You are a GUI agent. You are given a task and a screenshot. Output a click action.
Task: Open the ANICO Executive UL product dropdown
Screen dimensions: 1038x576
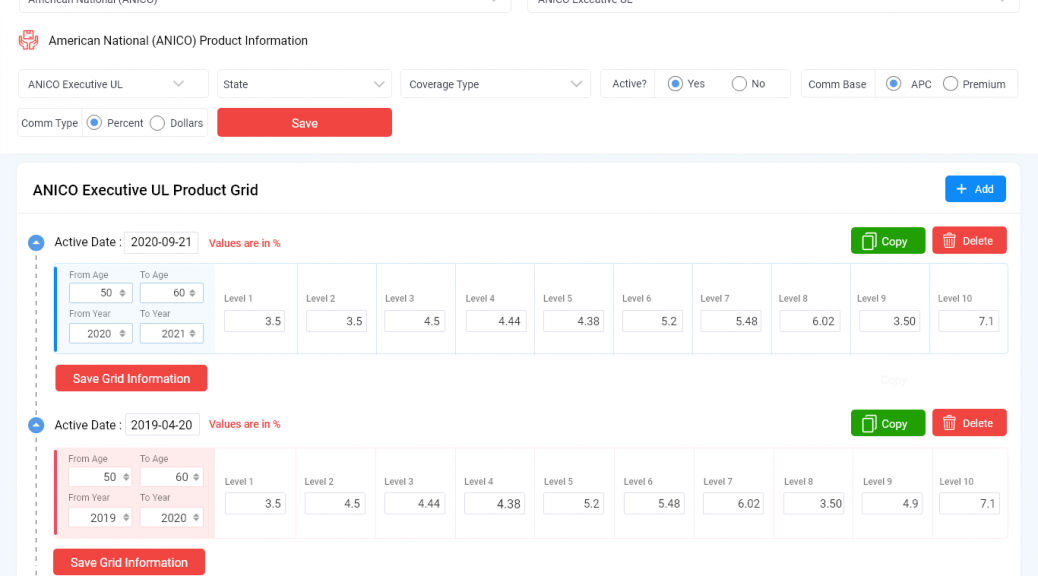click(x=113, y=84)
